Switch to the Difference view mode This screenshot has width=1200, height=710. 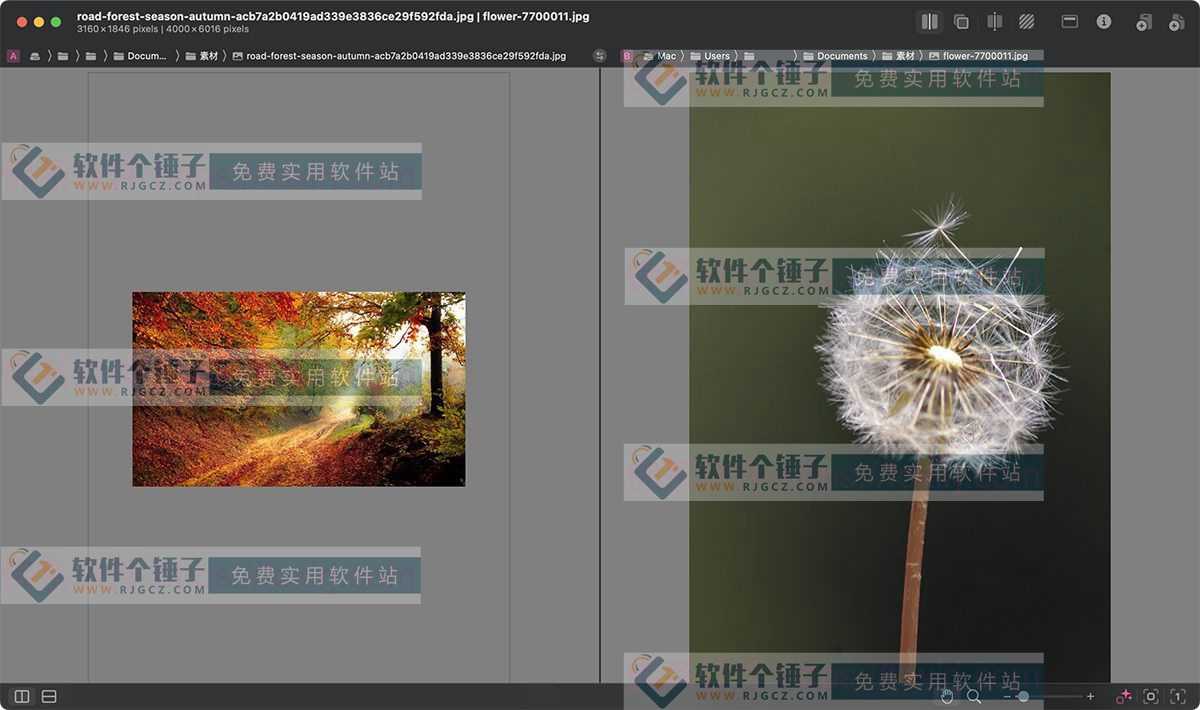tap(1026, 21)
